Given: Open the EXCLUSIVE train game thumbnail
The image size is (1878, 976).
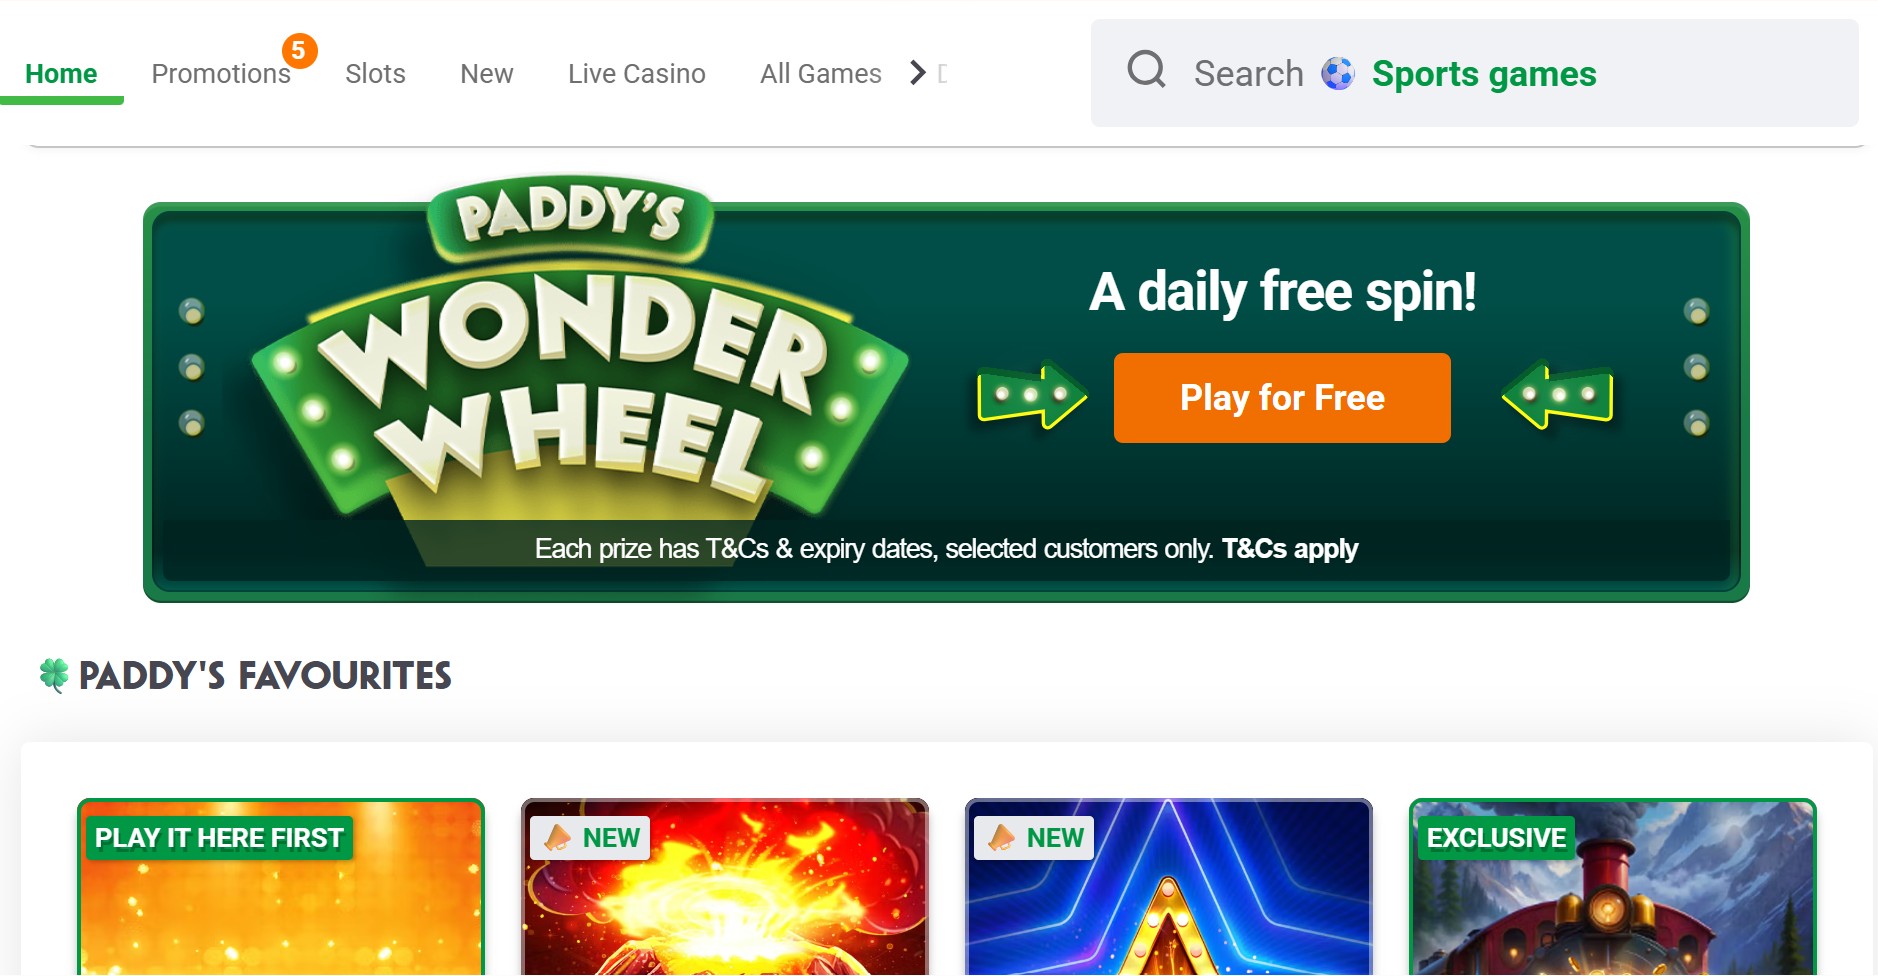Looking at the screenshot, I should tap(1612, 888).
